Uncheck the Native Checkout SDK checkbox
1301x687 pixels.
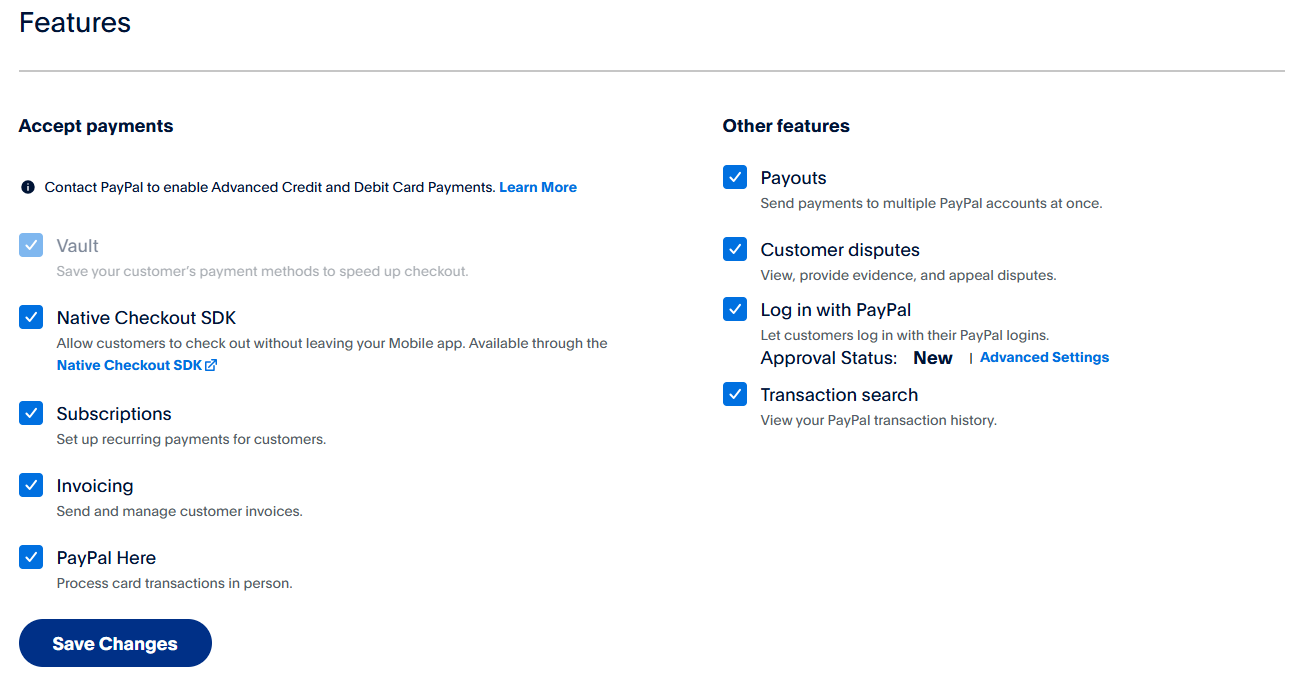31,317
